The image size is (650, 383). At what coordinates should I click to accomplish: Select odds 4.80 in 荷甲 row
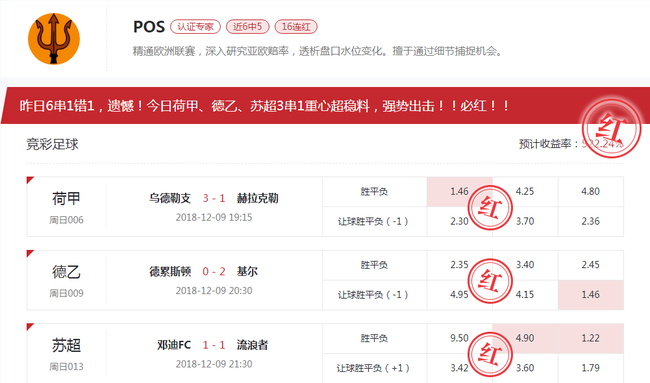click(x=591, y=192)
